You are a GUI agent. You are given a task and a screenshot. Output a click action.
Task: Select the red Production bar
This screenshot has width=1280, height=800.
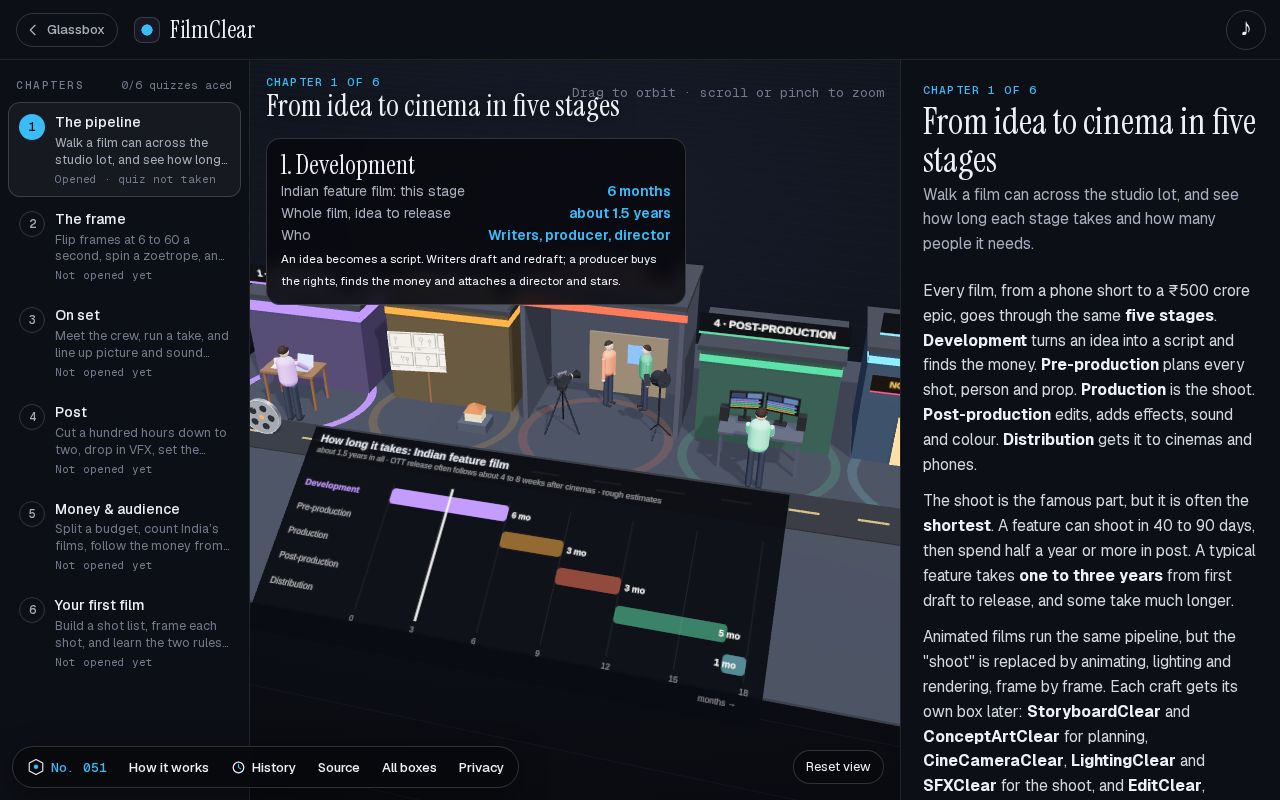(588, 581)
